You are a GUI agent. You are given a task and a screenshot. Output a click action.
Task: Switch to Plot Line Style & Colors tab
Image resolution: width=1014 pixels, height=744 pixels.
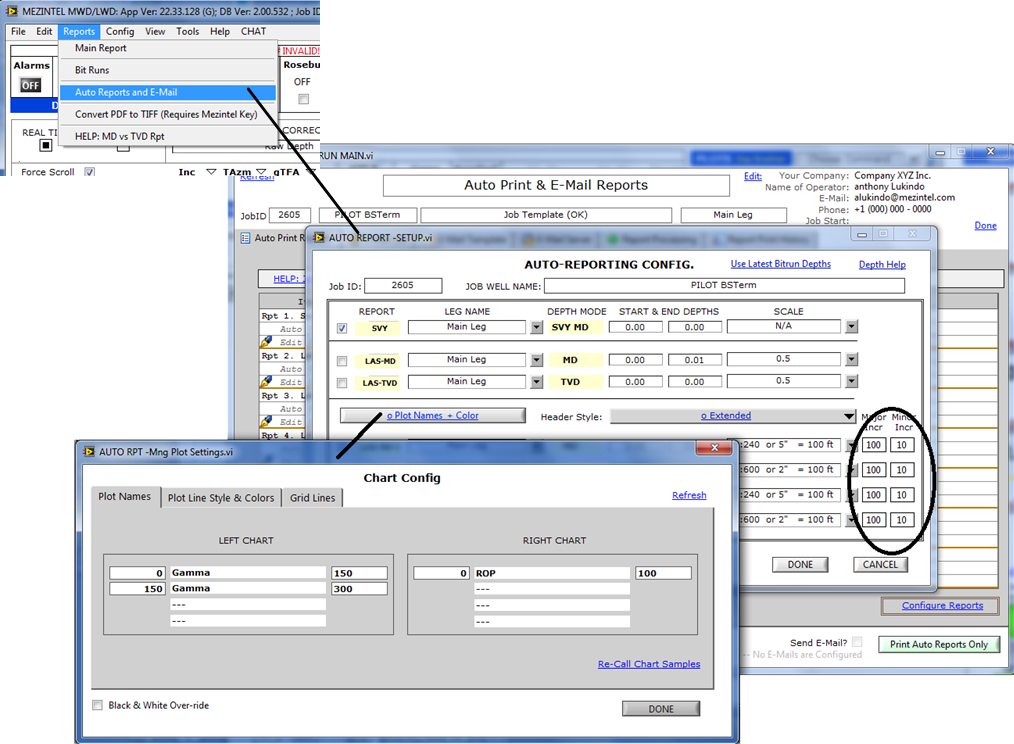tap(221, 498)
